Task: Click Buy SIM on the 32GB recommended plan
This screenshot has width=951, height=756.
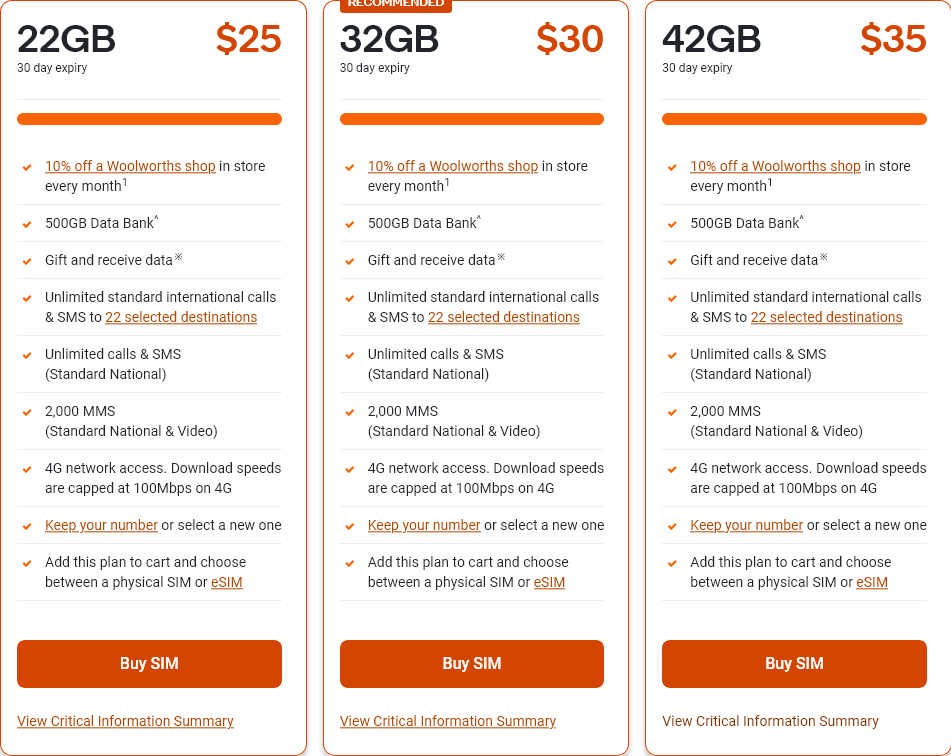Action: 471,663
